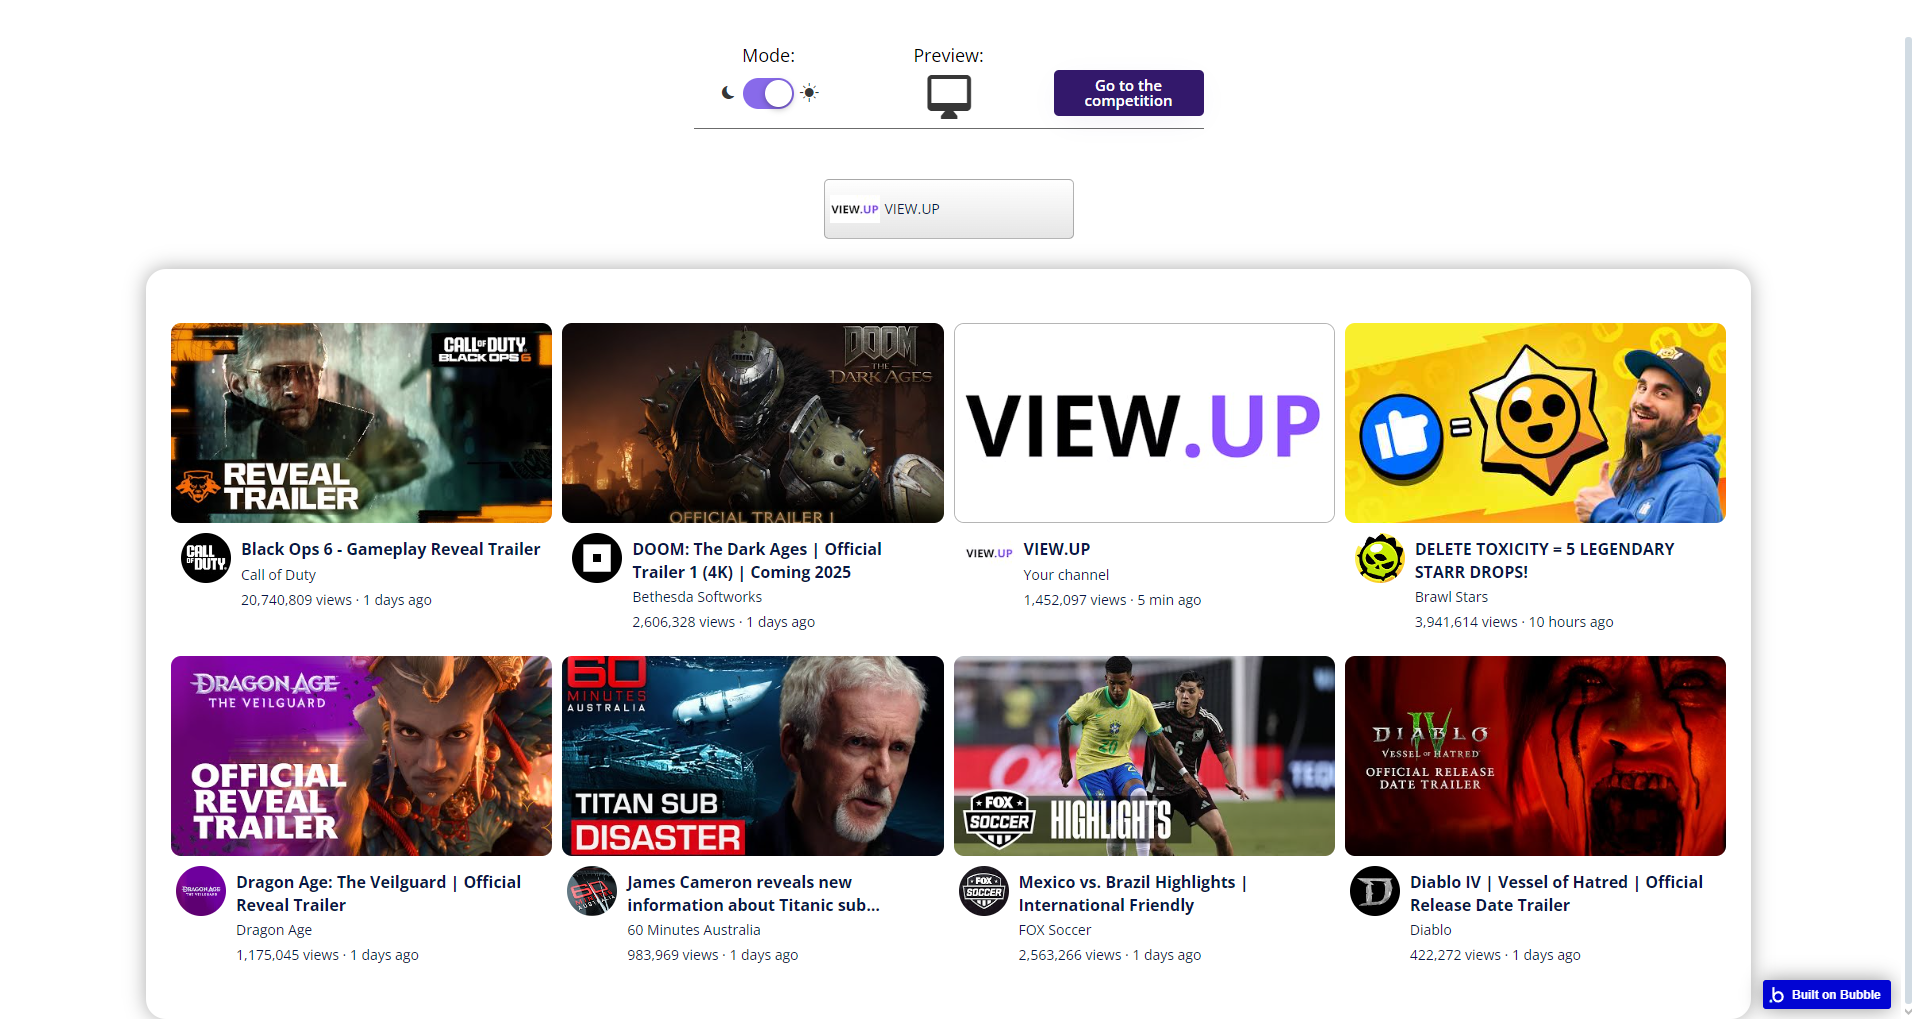Click Call of Duty channel name
Viewport: 1916px width, 1019px height.
(x=278, y=575)
